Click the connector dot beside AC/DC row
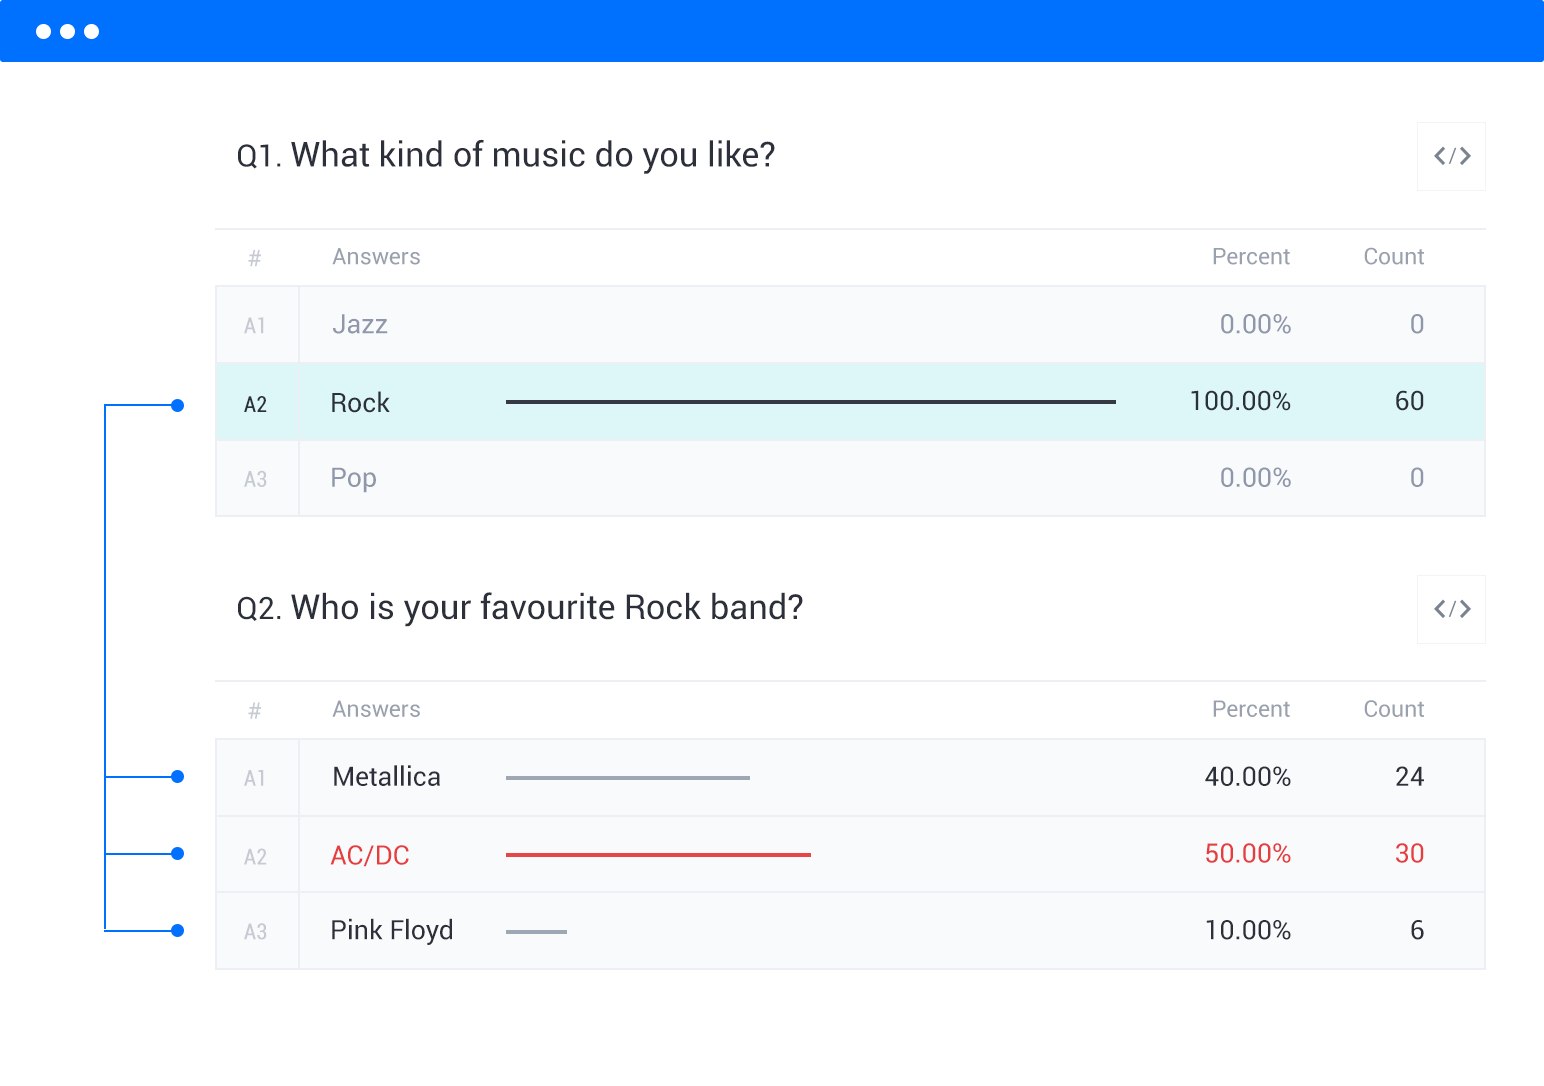 click(x=177, y=853)
